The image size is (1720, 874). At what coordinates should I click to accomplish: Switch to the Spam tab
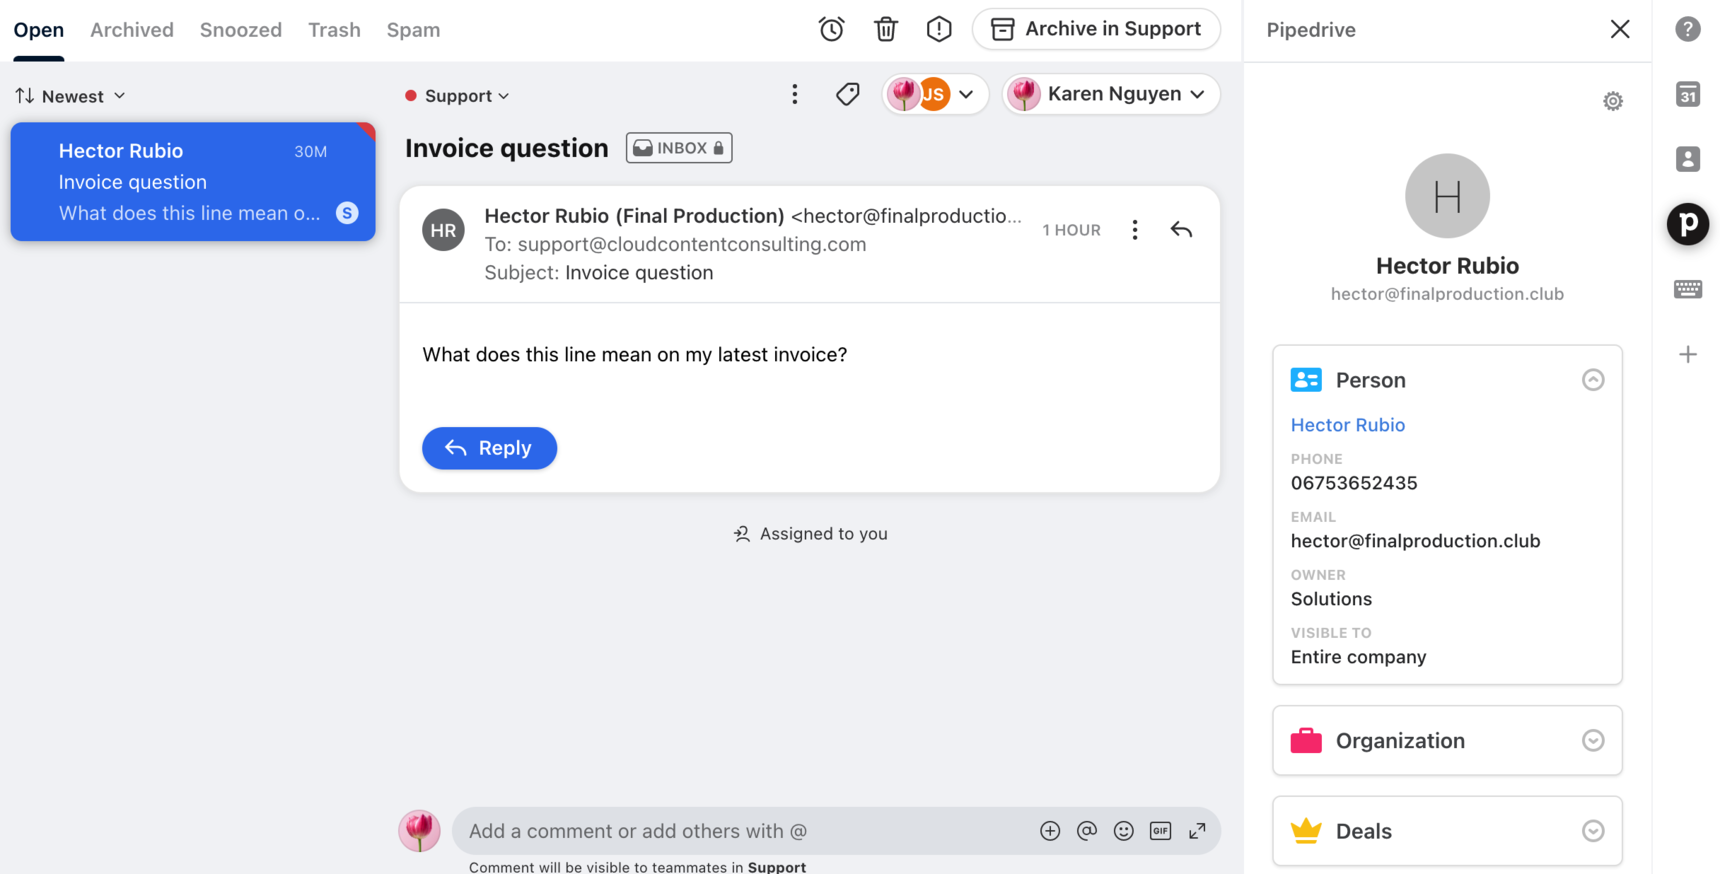pyautogui.click(x=413, y=30)
